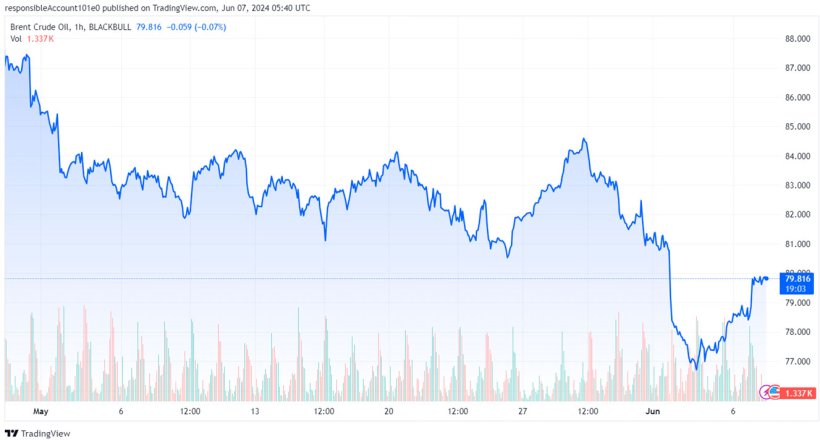Screen dimensions: 820x440
Task: Select the May date on time axis
Action: (x=40, y=411)
